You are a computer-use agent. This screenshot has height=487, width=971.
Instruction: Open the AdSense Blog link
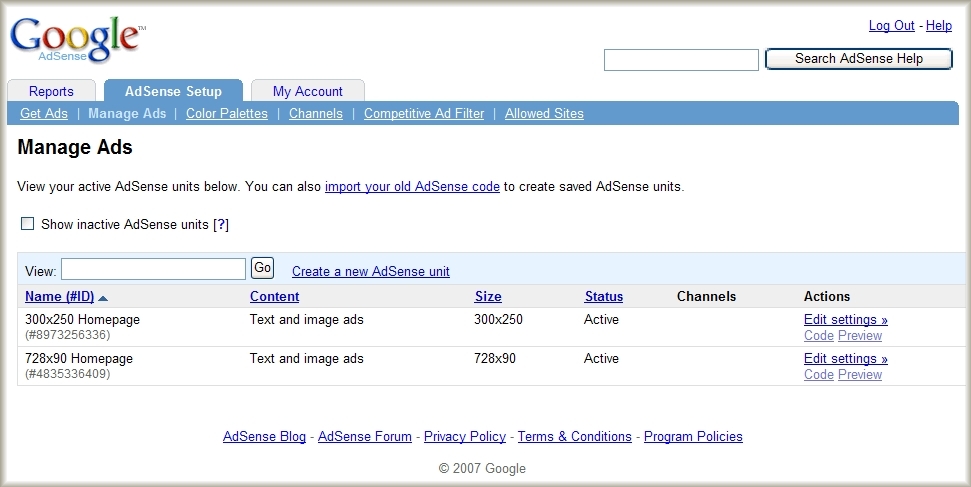(x=264, y=436)
